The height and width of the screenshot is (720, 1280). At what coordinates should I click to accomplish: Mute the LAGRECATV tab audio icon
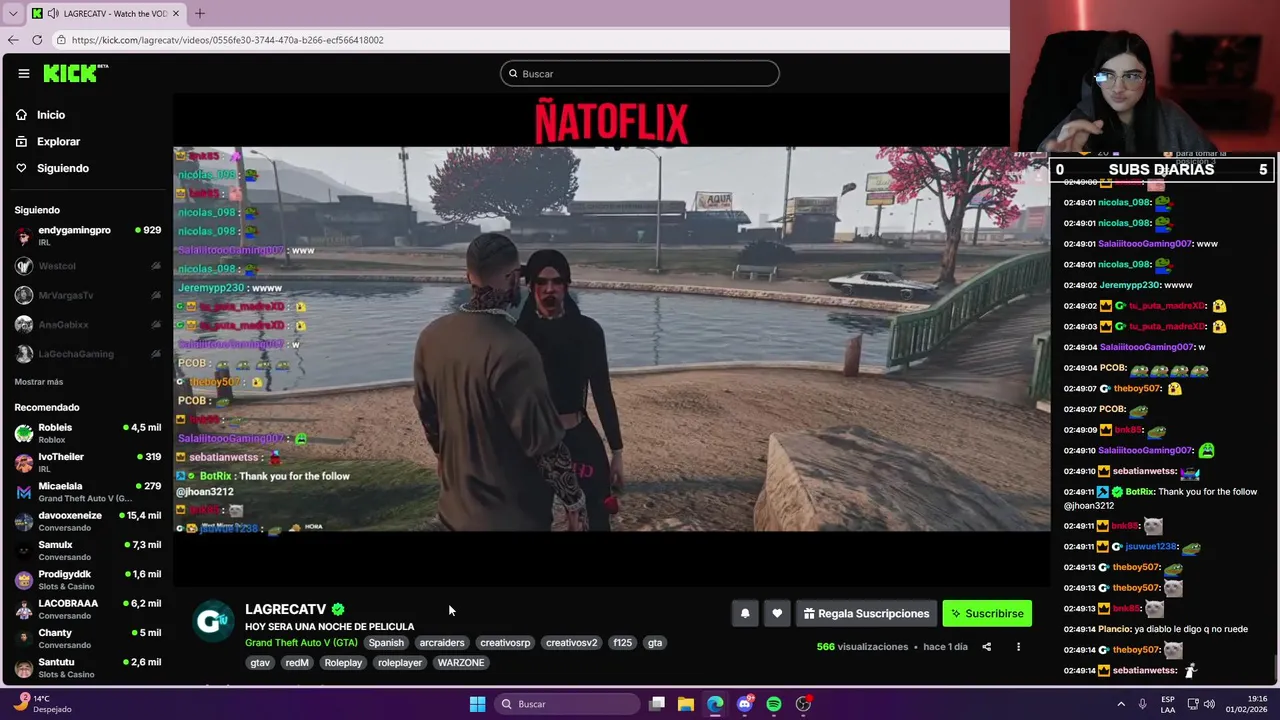click(53, 14)
